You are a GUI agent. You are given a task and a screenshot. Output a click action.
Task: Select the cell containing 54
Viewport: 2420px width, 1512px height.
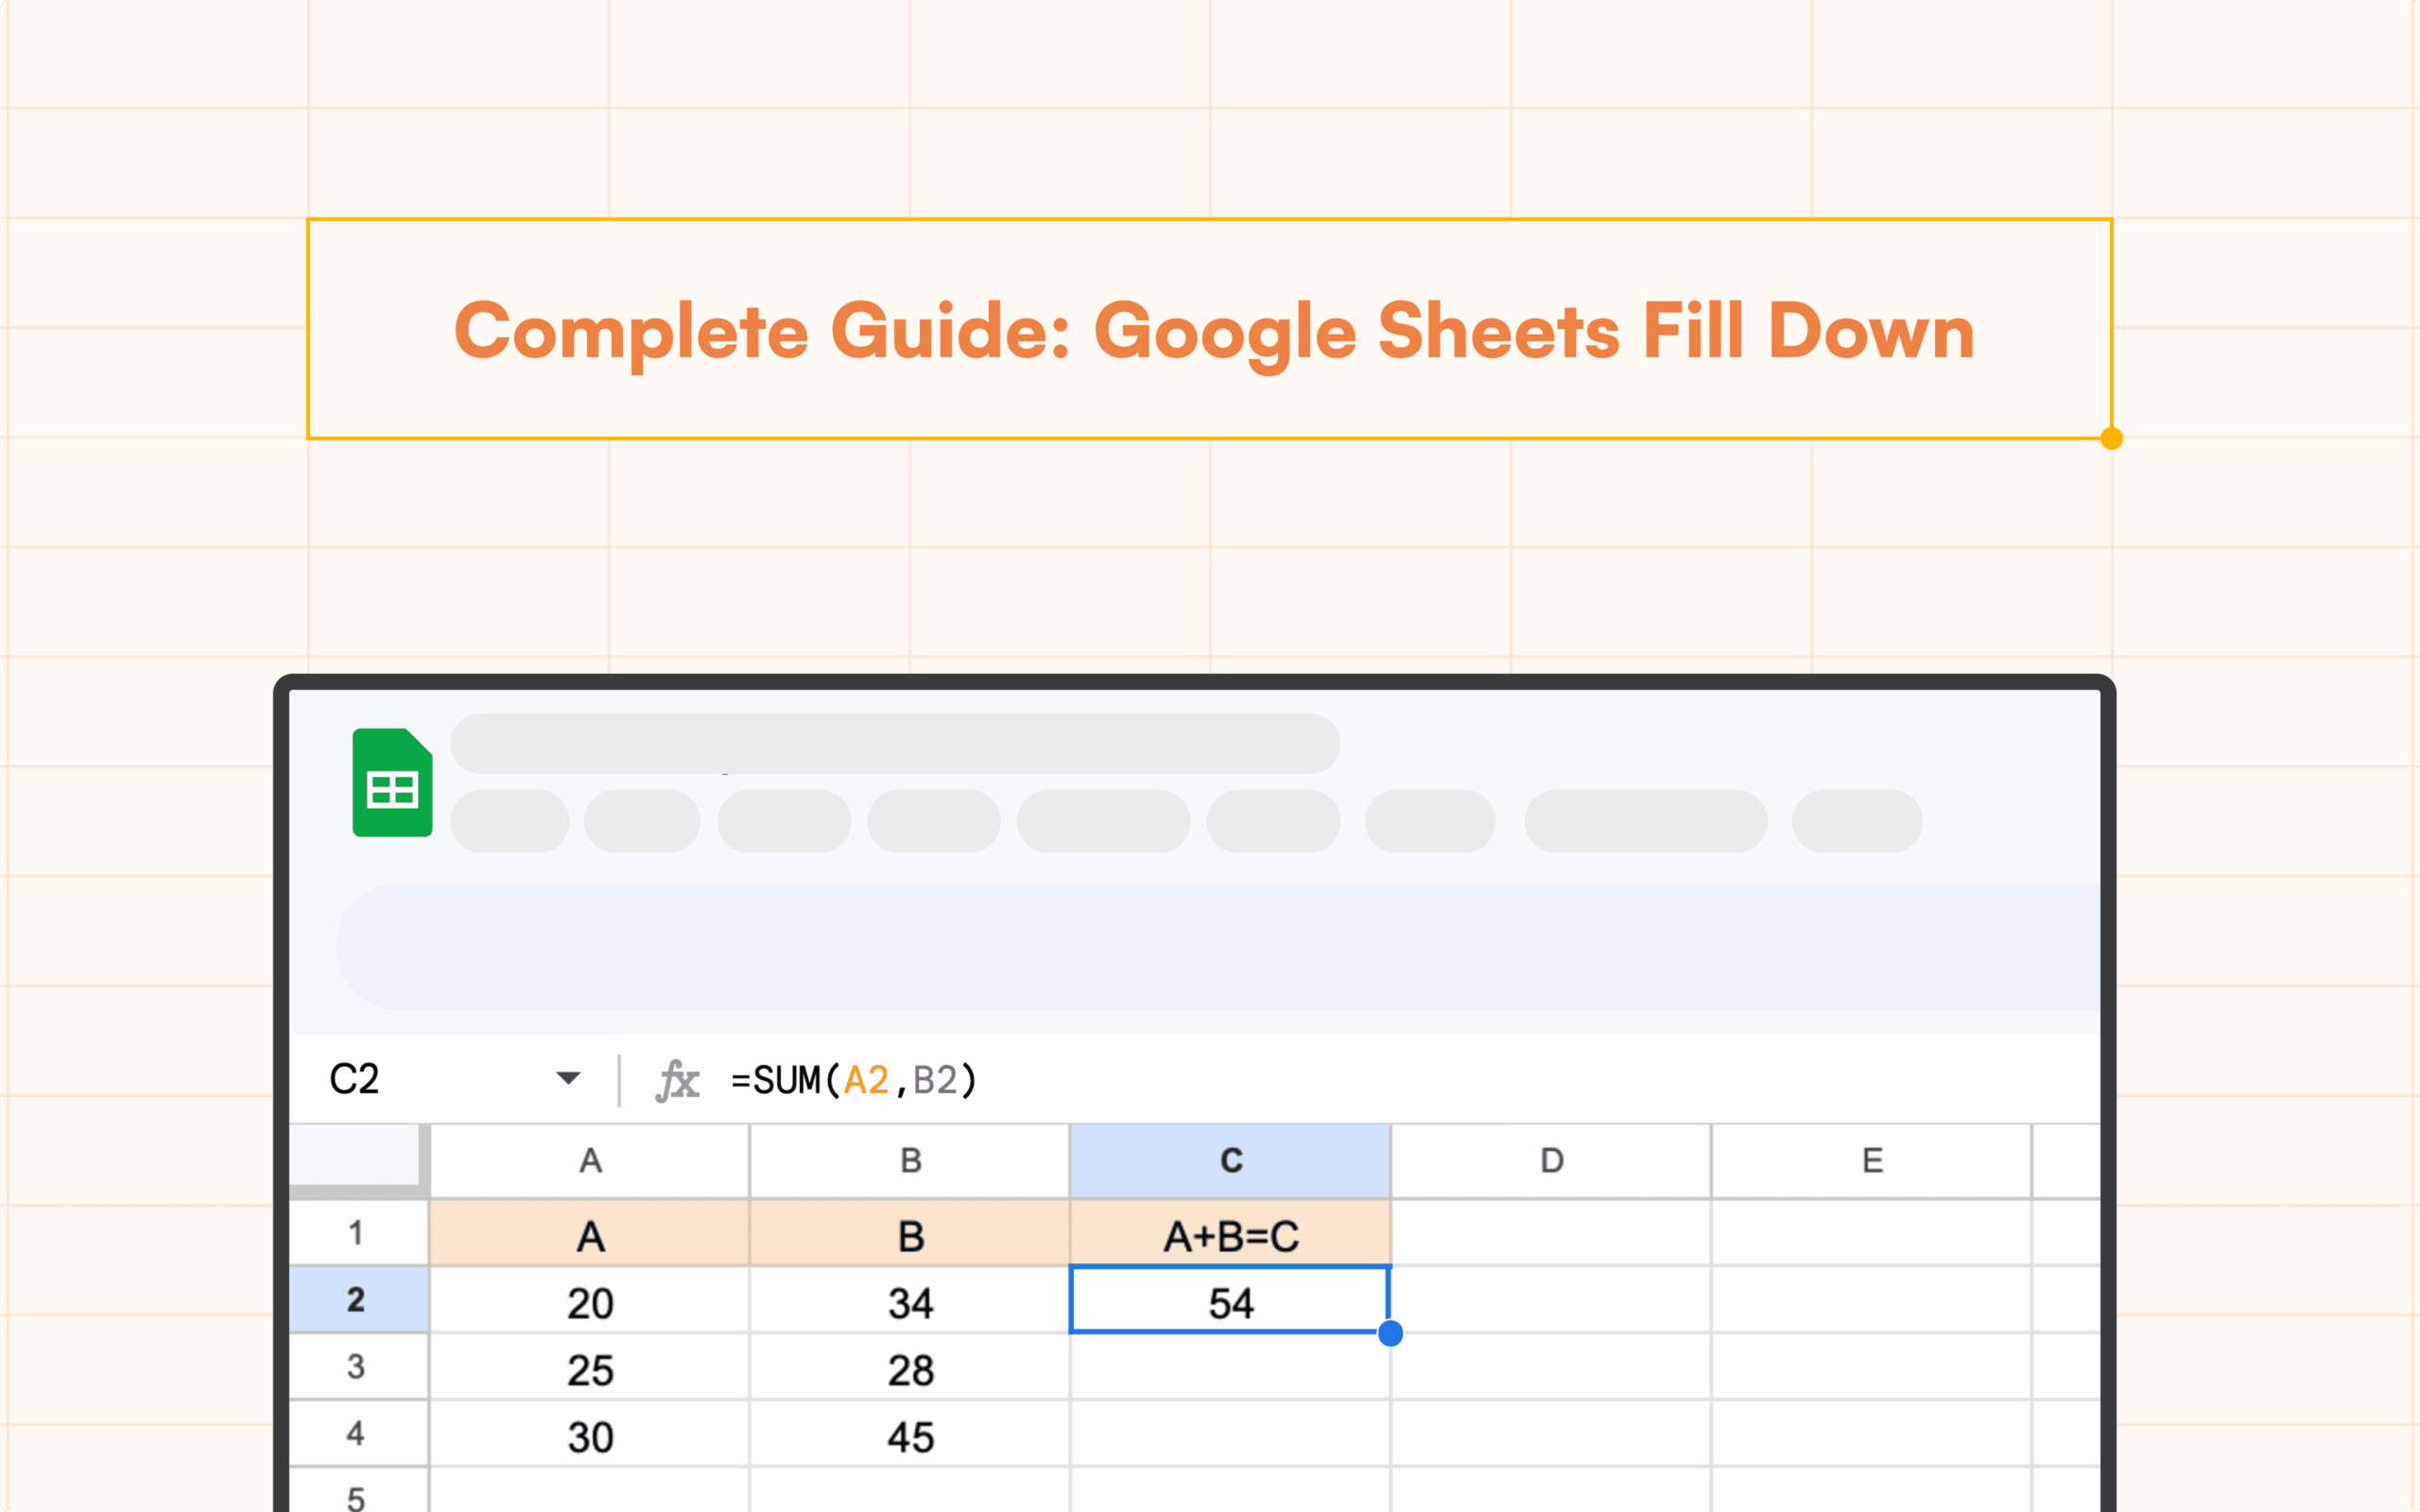(x=1230, y=1302)
